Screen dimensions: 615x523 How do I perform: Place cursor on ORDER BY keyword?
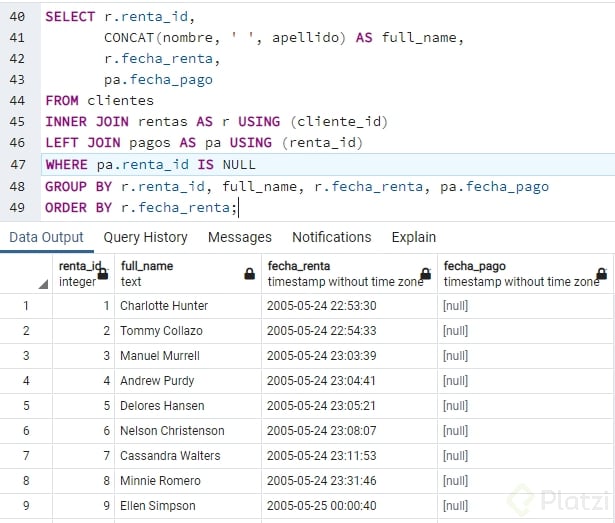click(x=78, y=208)
